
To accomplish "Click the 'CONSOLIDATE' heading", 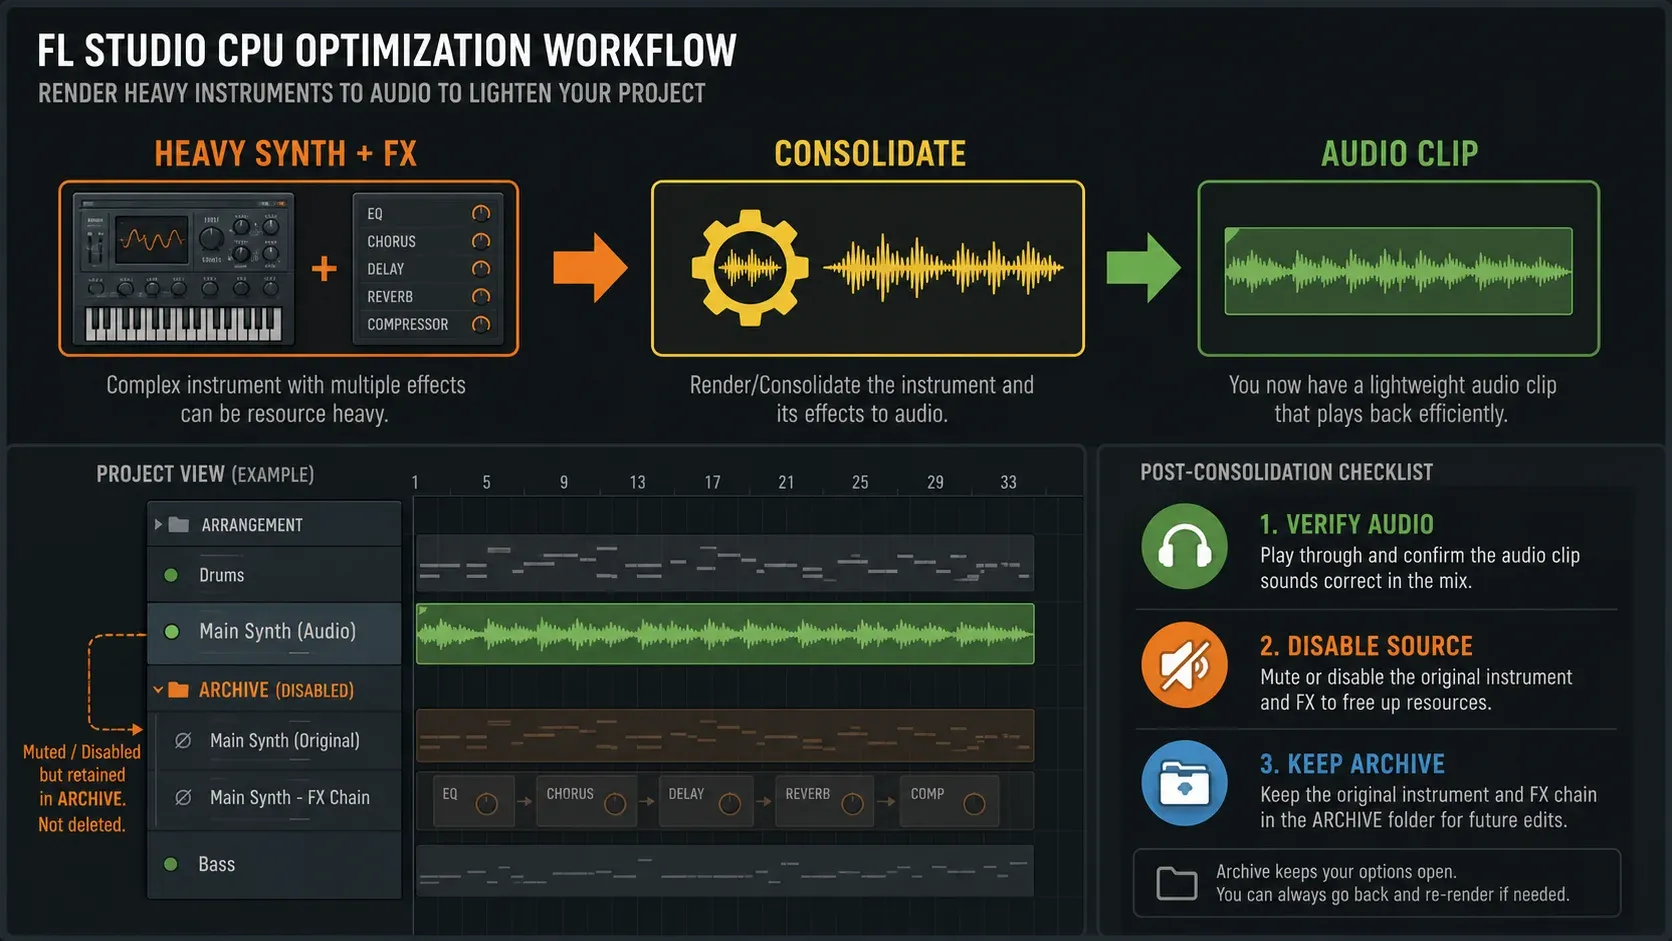I will pos(870,153).
